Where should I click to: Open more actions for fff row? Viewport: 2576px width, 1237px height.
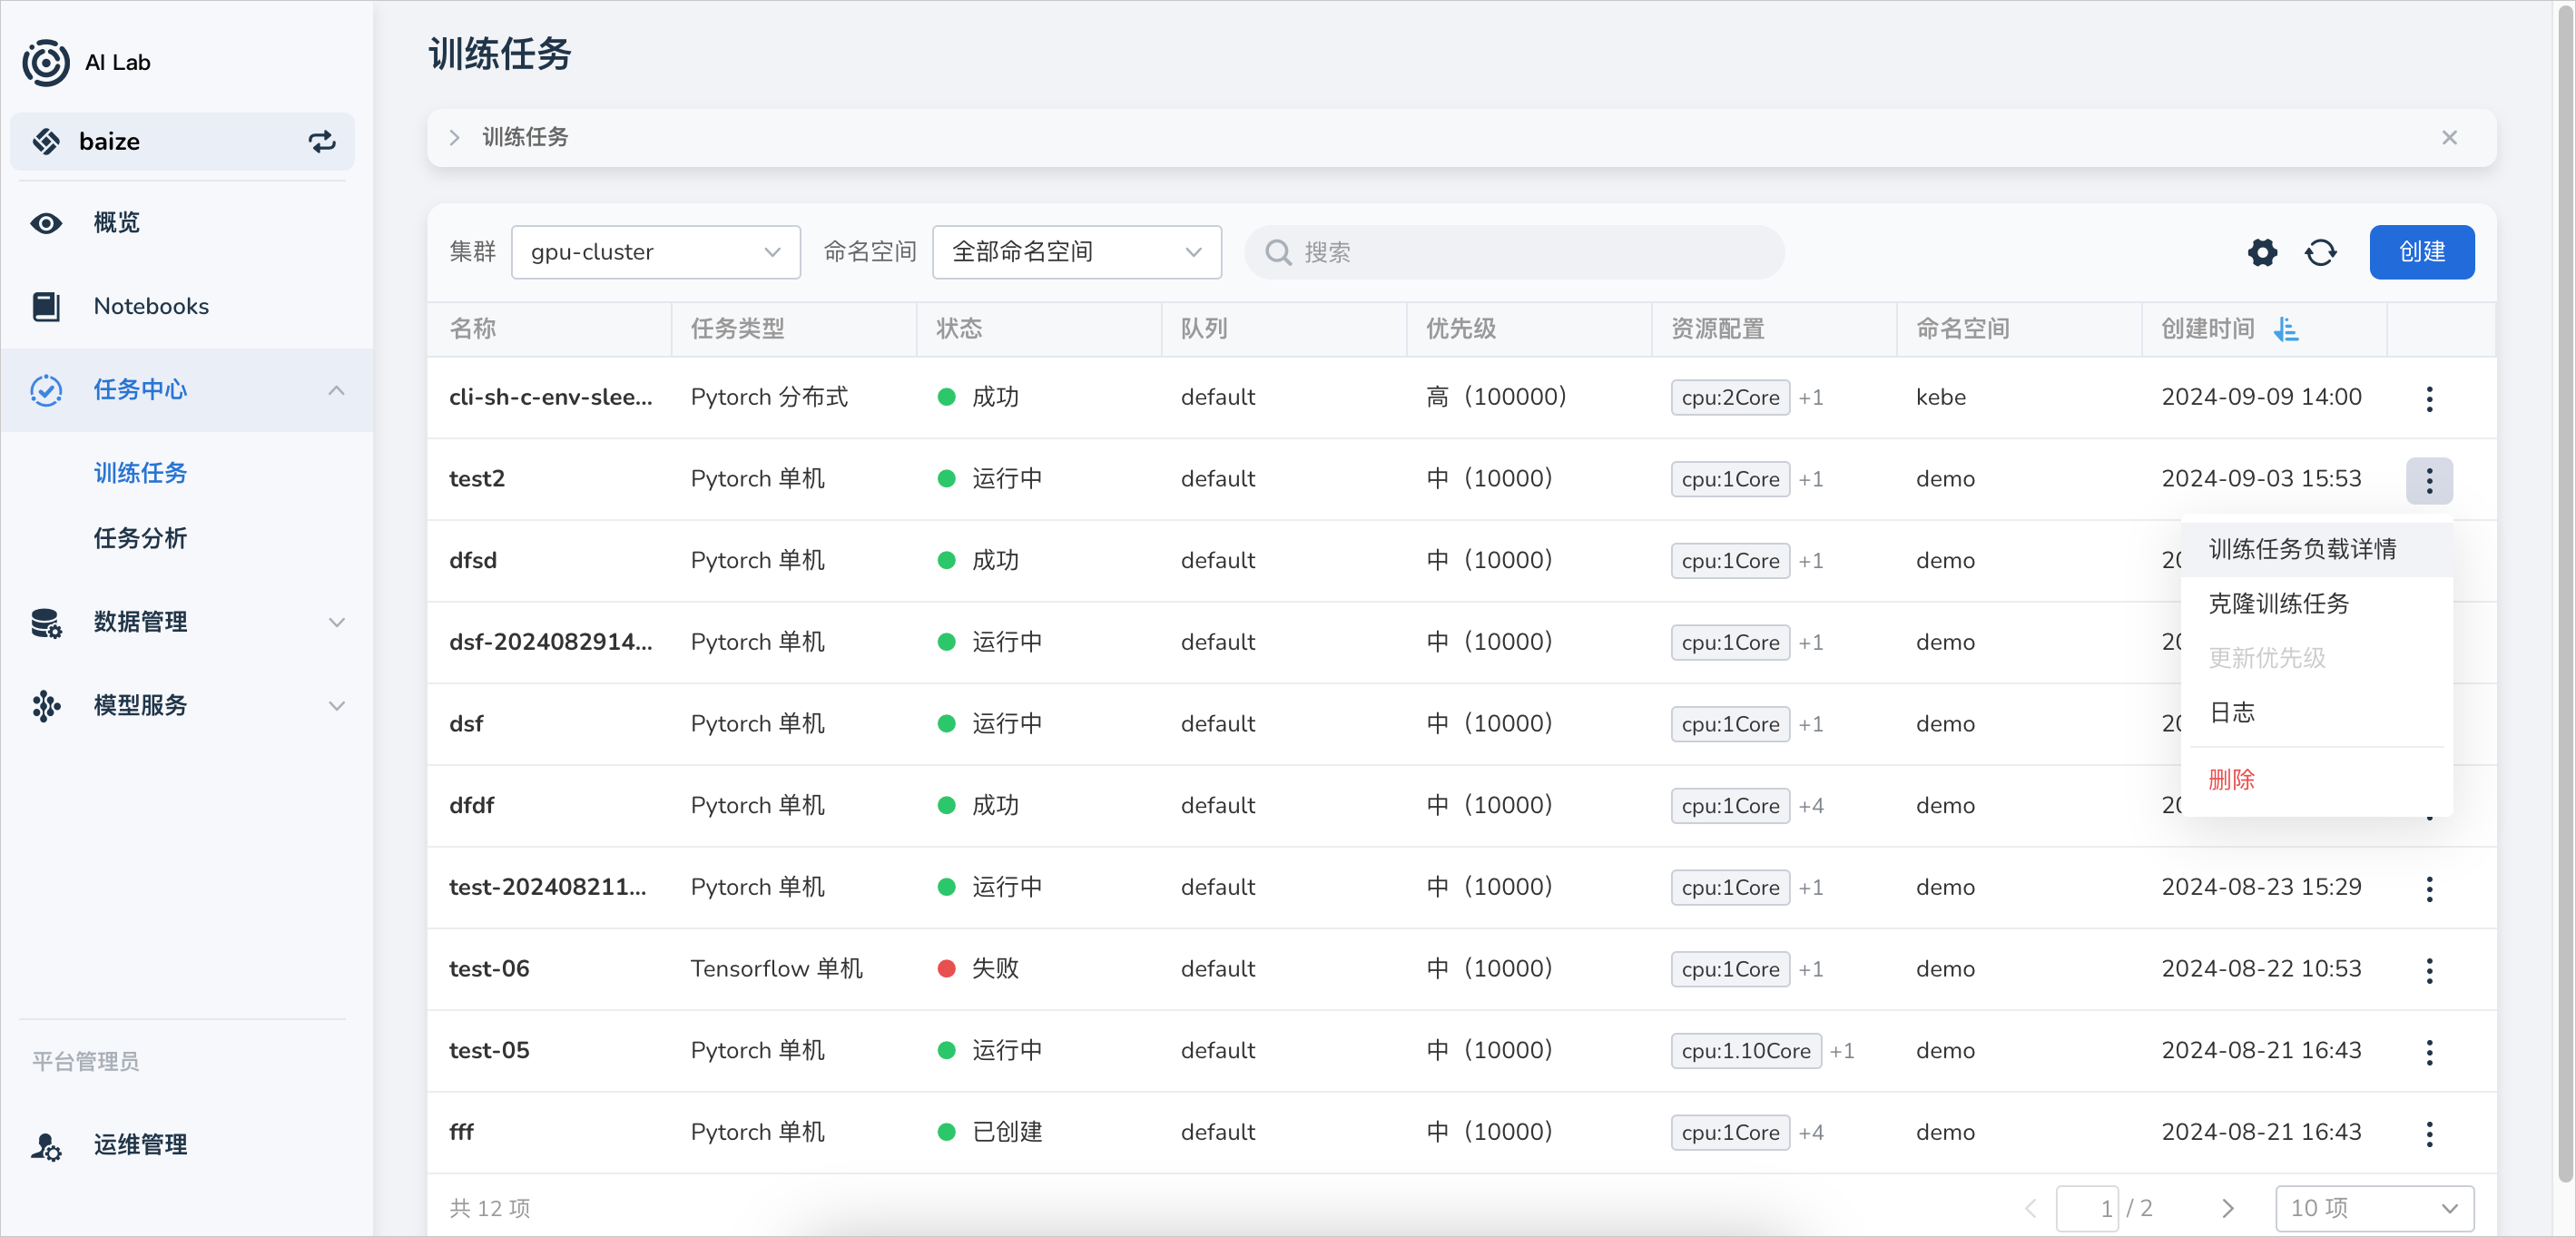[x=2429, y=1133]
